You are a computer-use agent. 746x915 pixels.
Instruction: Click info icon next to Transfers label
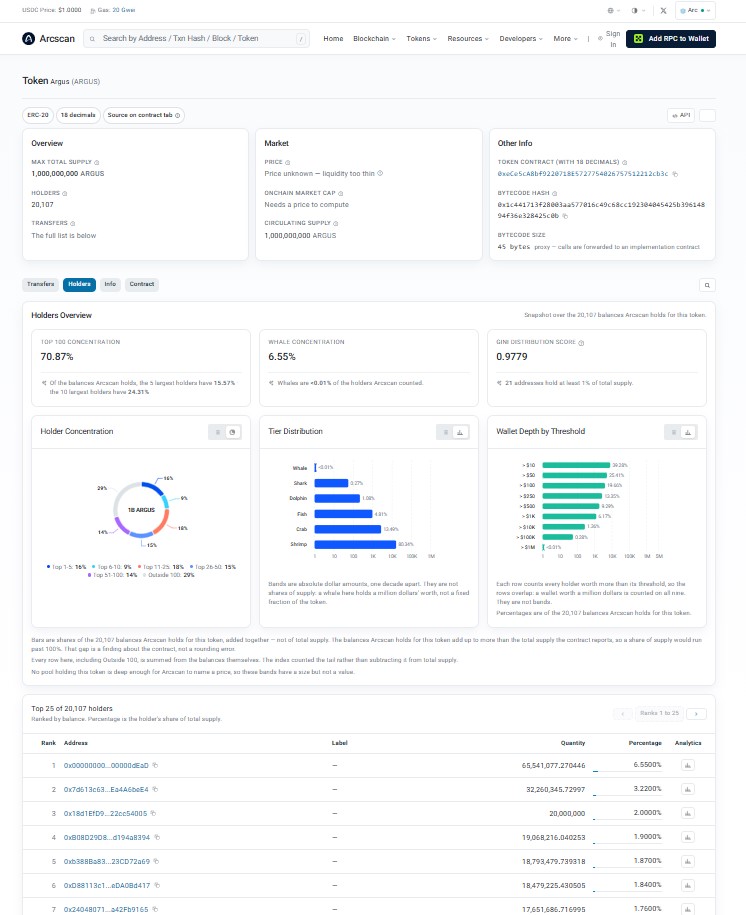[73, 223]
